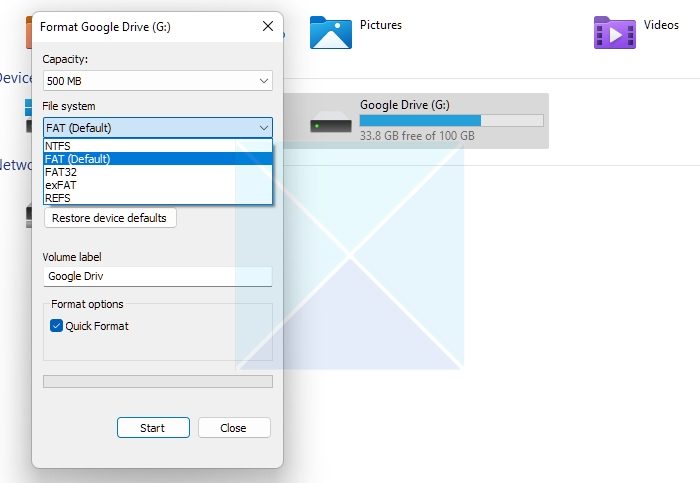The height and width of the screenshot is (483, 700).
Task: Open the Pictures folder icon
Action: (x=331, y=33)
